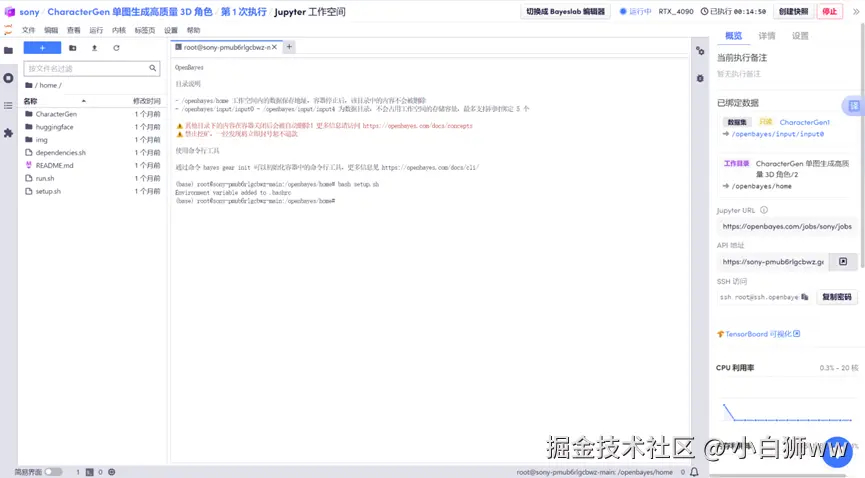Screen dimensions: 865x478
Task: Open the debugger bug icon on the right sidebar
Action: [700, 78]
